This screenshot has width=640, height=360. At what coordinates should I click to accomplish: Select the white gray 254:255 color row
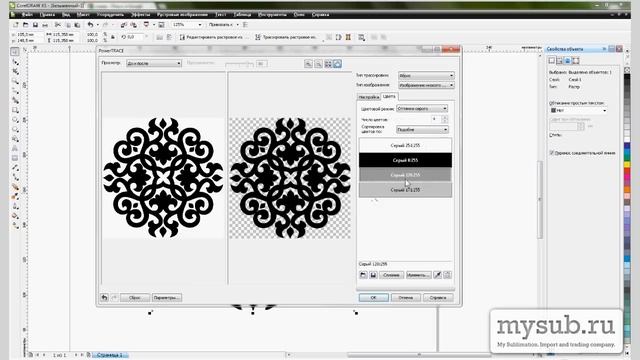[405, 145]
